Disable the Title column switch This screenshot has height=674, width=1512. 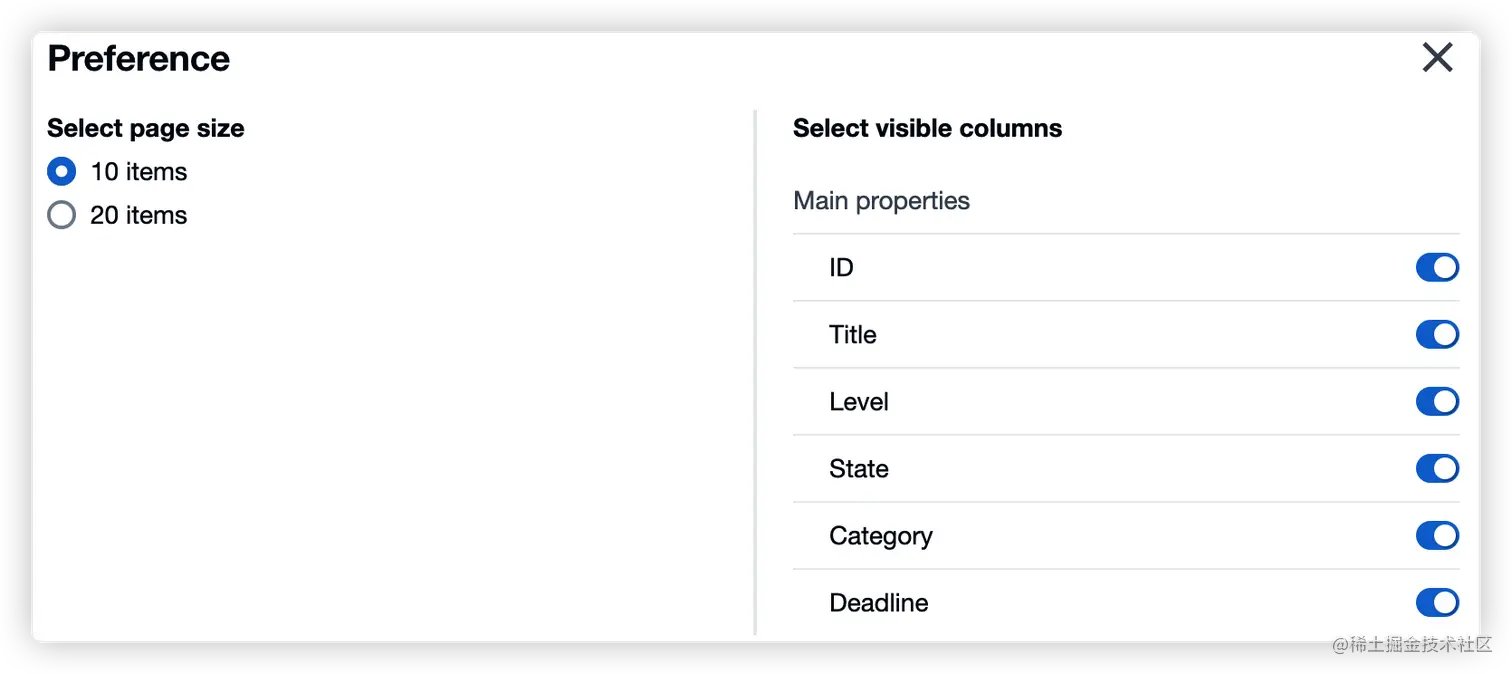1437,335
